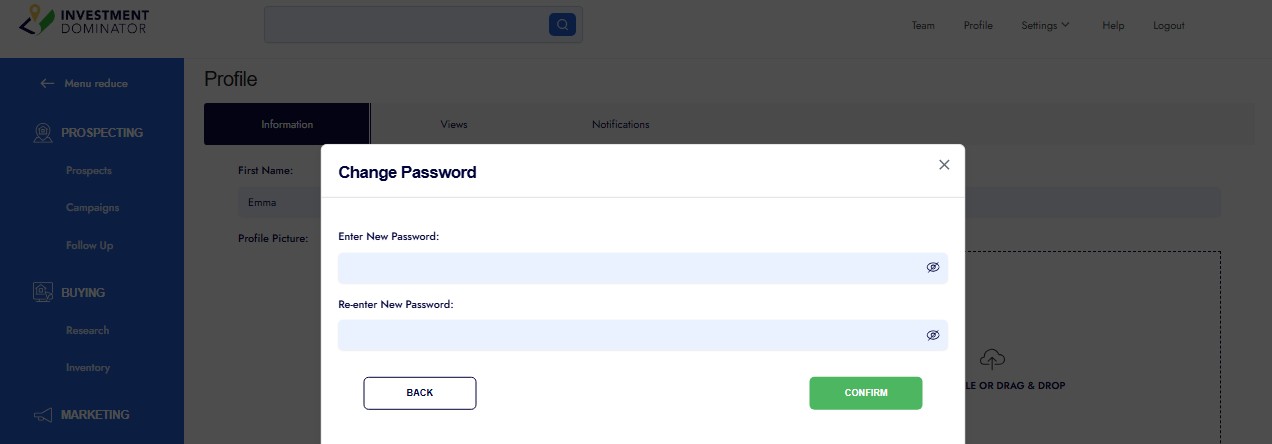Click Logout in the top navigation
Image resolution: width=1272 pixels, height=444 pixels.
[x=1168, y=26]
